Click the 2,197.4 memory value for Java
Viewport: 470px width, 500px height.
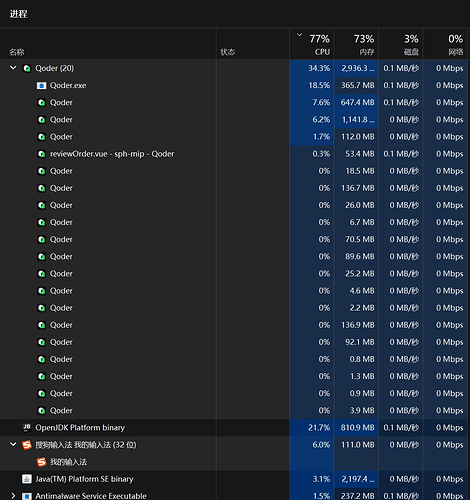point(358,479)
